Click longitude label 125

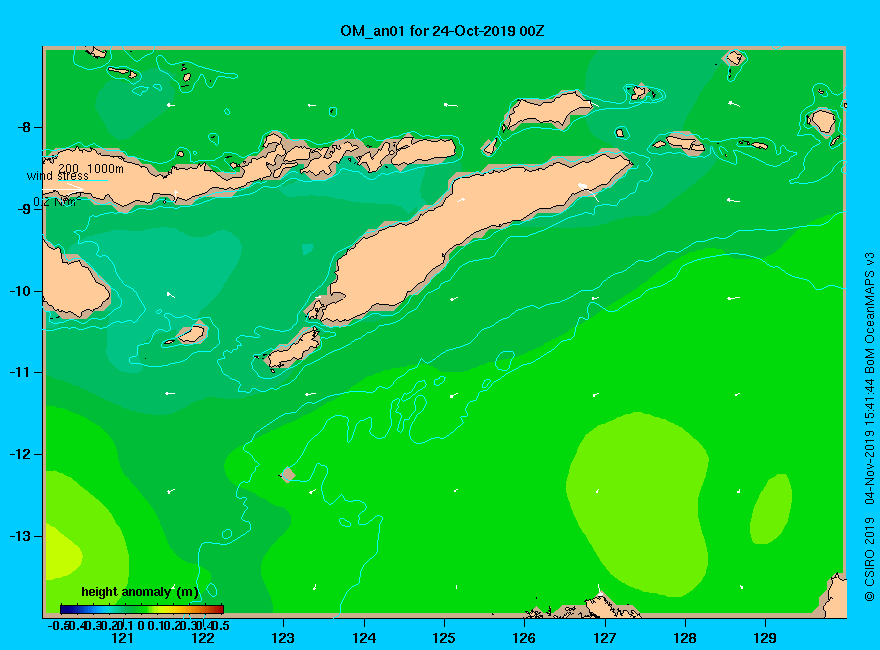click(x=444, y=638)
